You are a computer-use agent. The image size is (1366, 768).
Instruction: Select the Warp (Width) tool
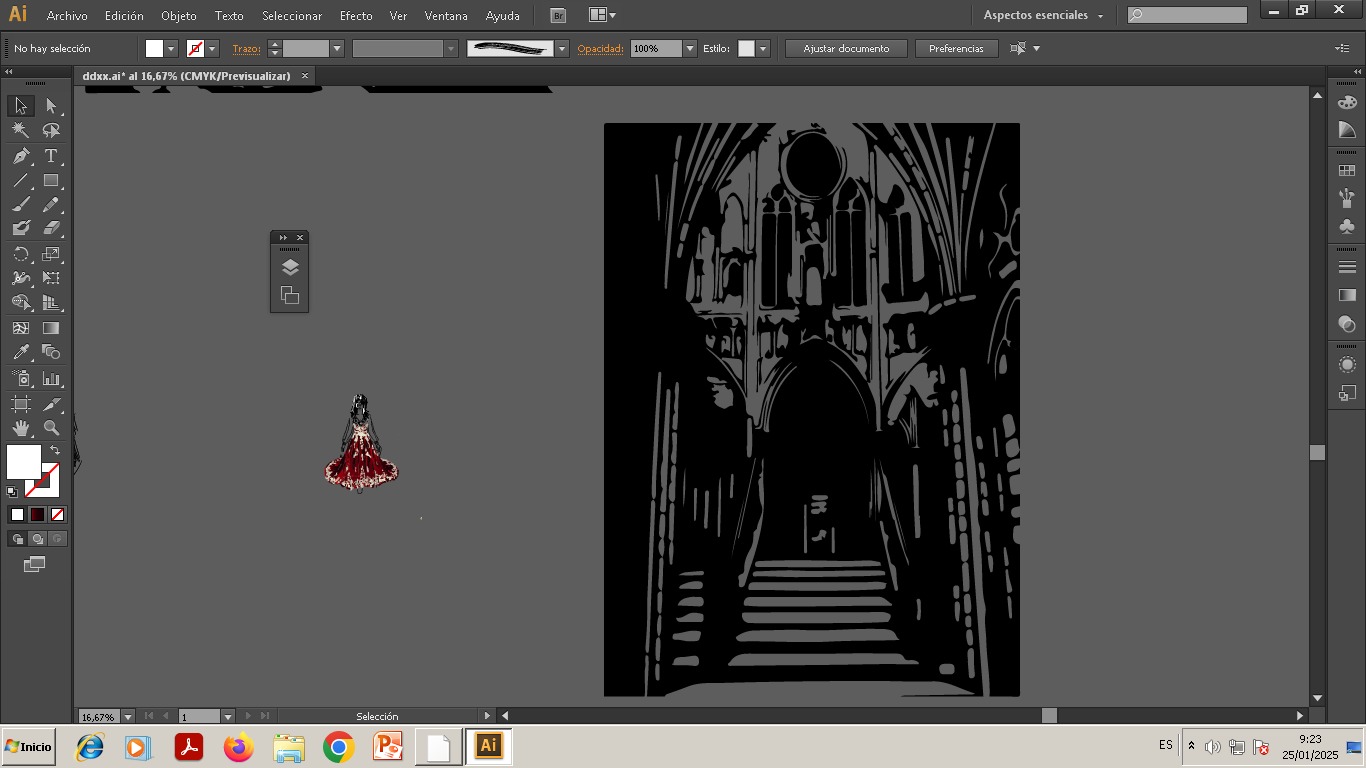(x=20, y=278)
